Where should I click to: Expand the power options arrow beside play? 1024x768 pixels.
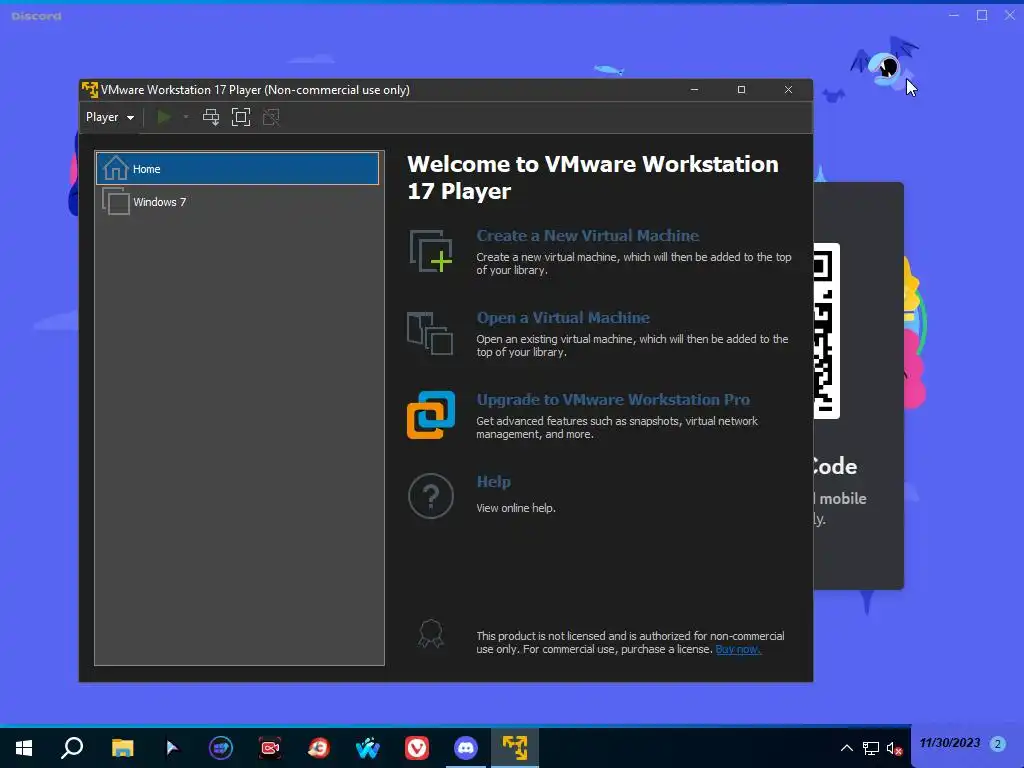(186, 117)
